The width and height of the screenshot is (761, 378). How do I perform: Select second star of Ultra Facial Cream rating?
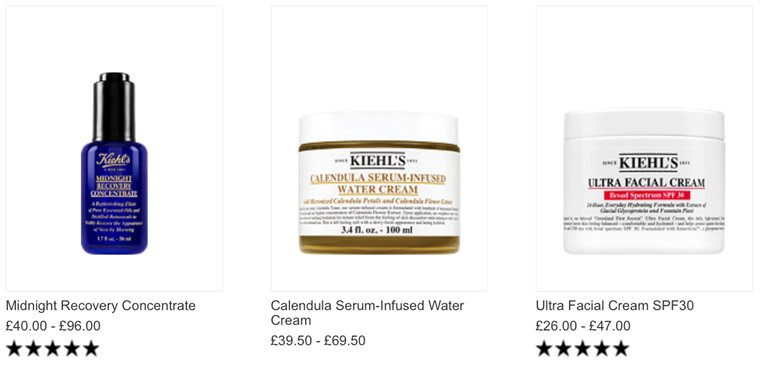coord(563,348)
